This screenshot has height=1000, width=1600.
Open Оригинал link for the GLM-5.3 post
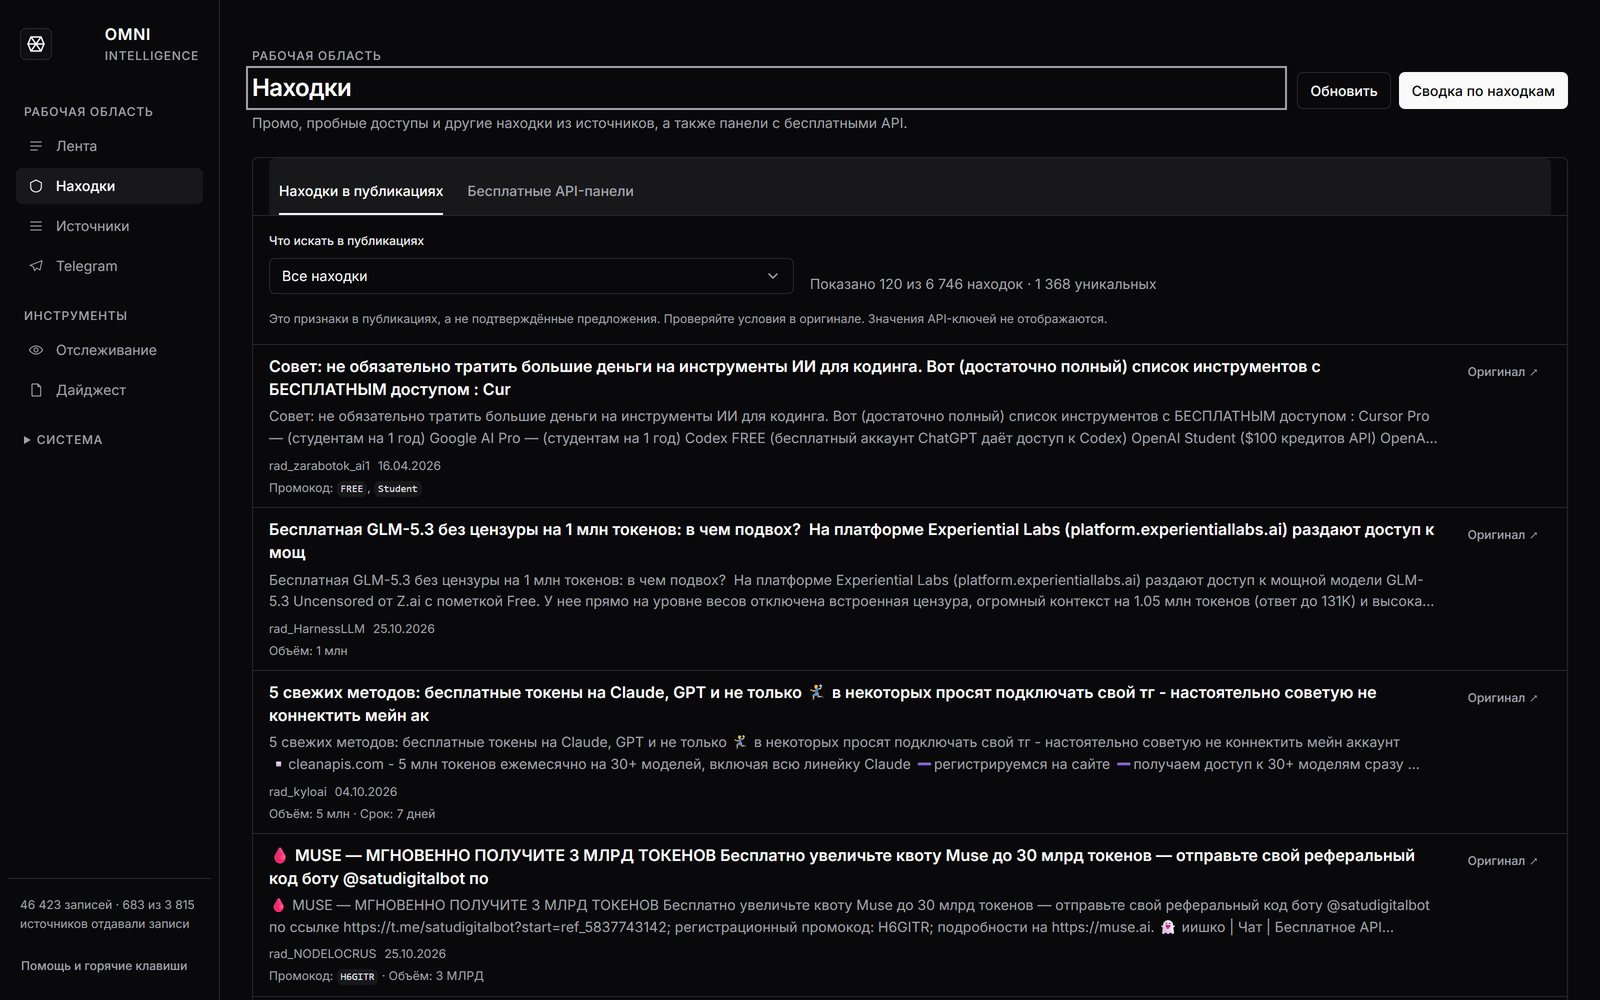pos(1502,535)
